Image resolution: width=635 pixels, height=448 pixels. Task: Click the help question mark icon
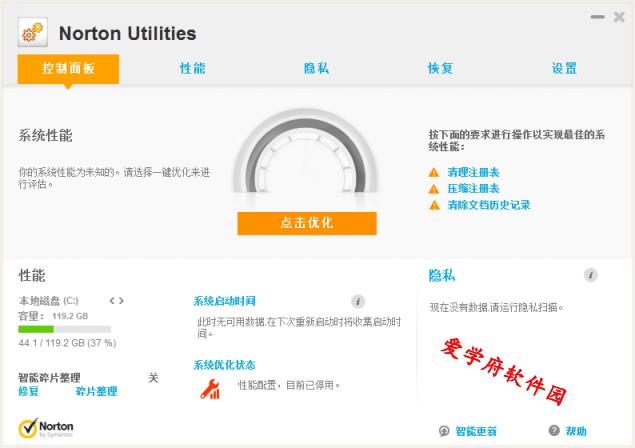pyautogui.click(x=554, y=431)
